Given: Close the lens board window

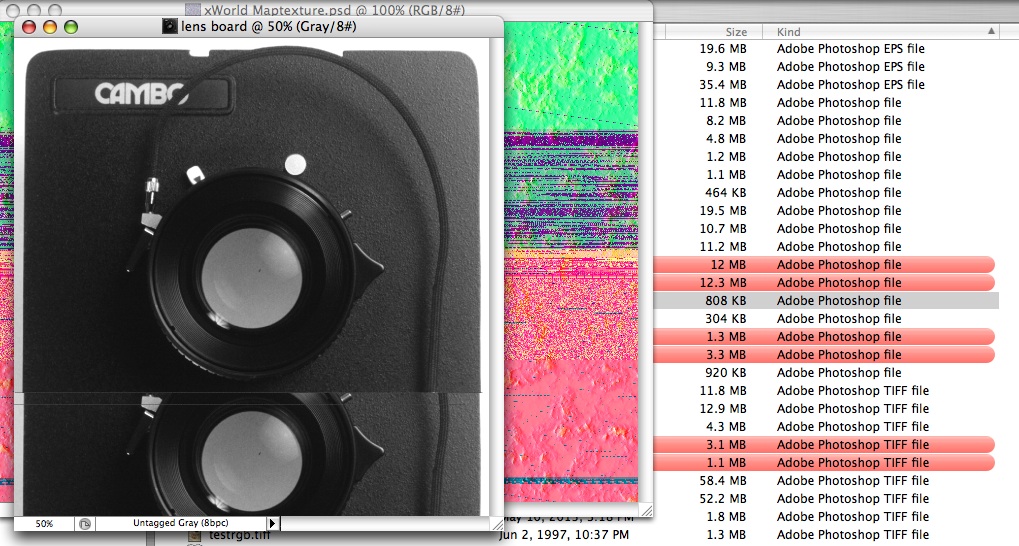Looking at the screenshot, I should coord(29,27).
